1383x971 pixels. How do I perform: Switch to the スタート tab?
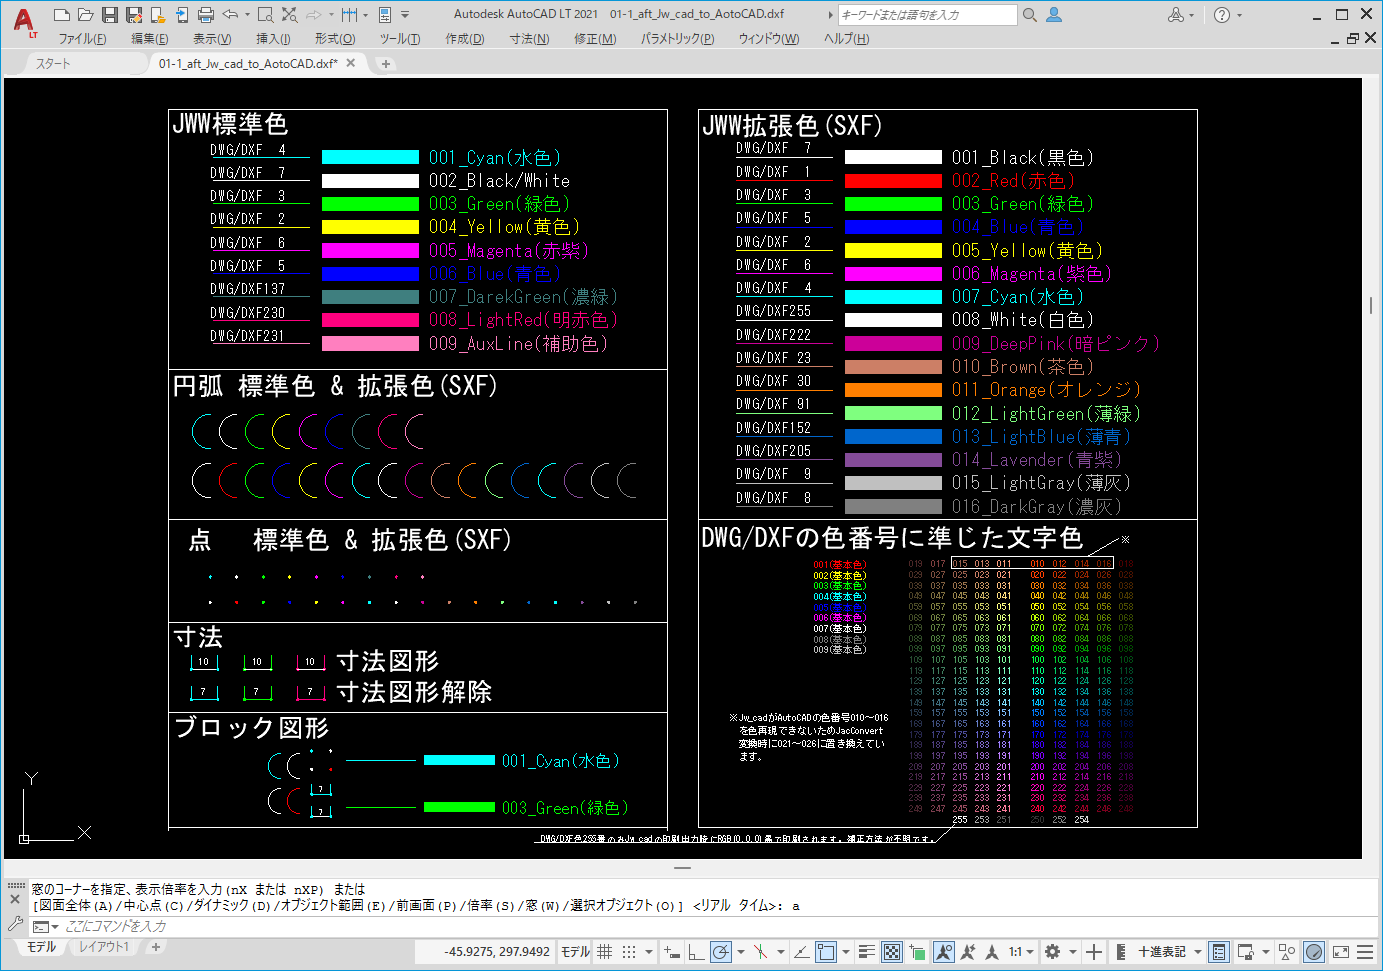pyautogui.click(x=53, y=64)
